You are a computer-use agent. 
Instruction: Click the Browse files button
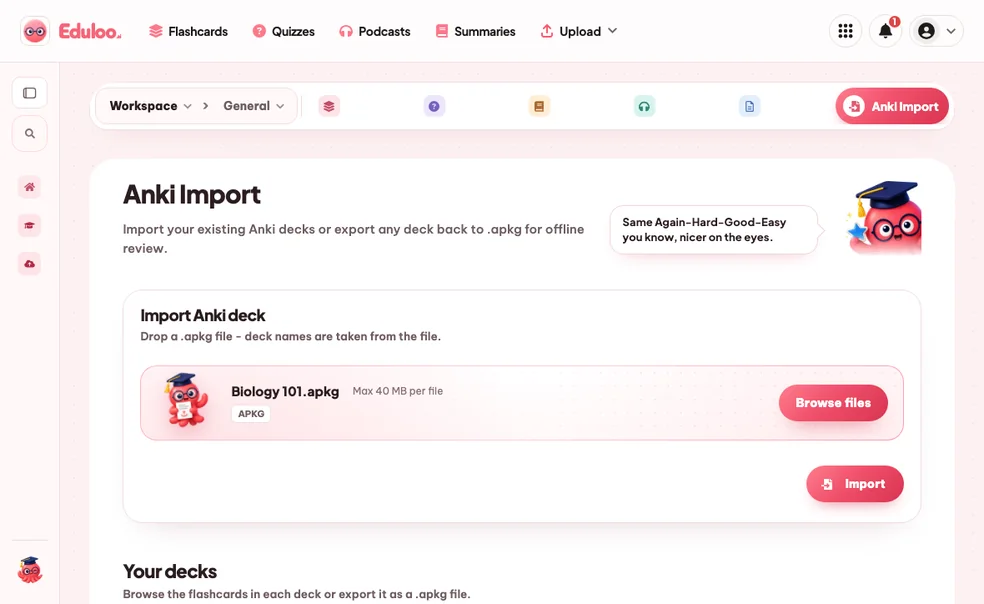[833, 402]
